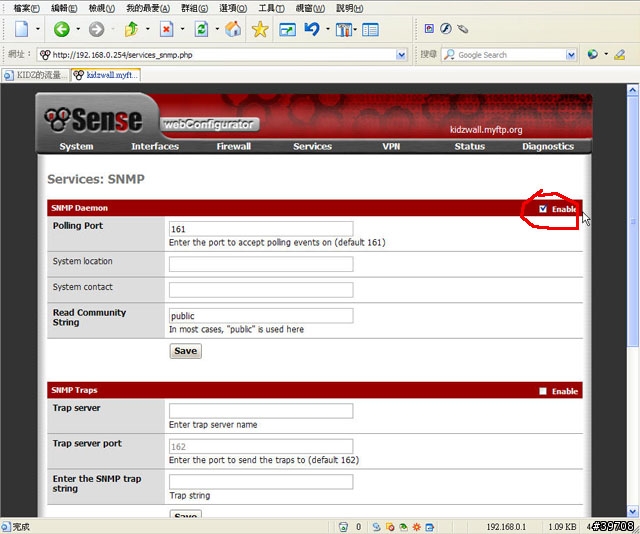Screen dimensions: 640x534
Task: Open the address bar URL dropdown
Action: [x=401, y=55]
